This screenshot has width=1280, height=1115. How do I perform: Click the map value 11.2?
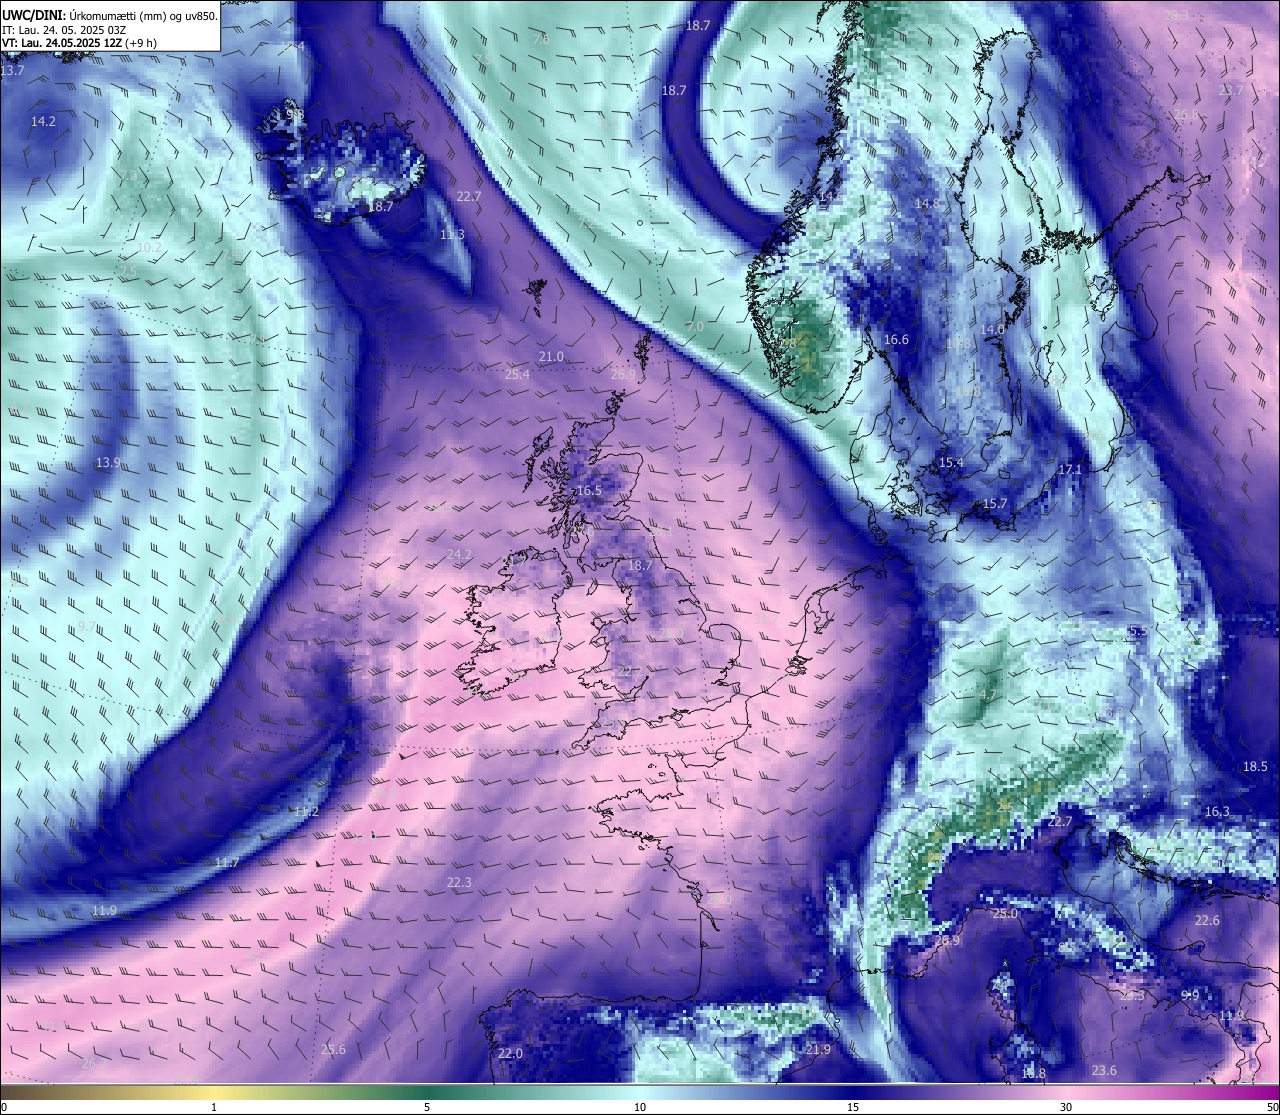click(x=305, y=811)
